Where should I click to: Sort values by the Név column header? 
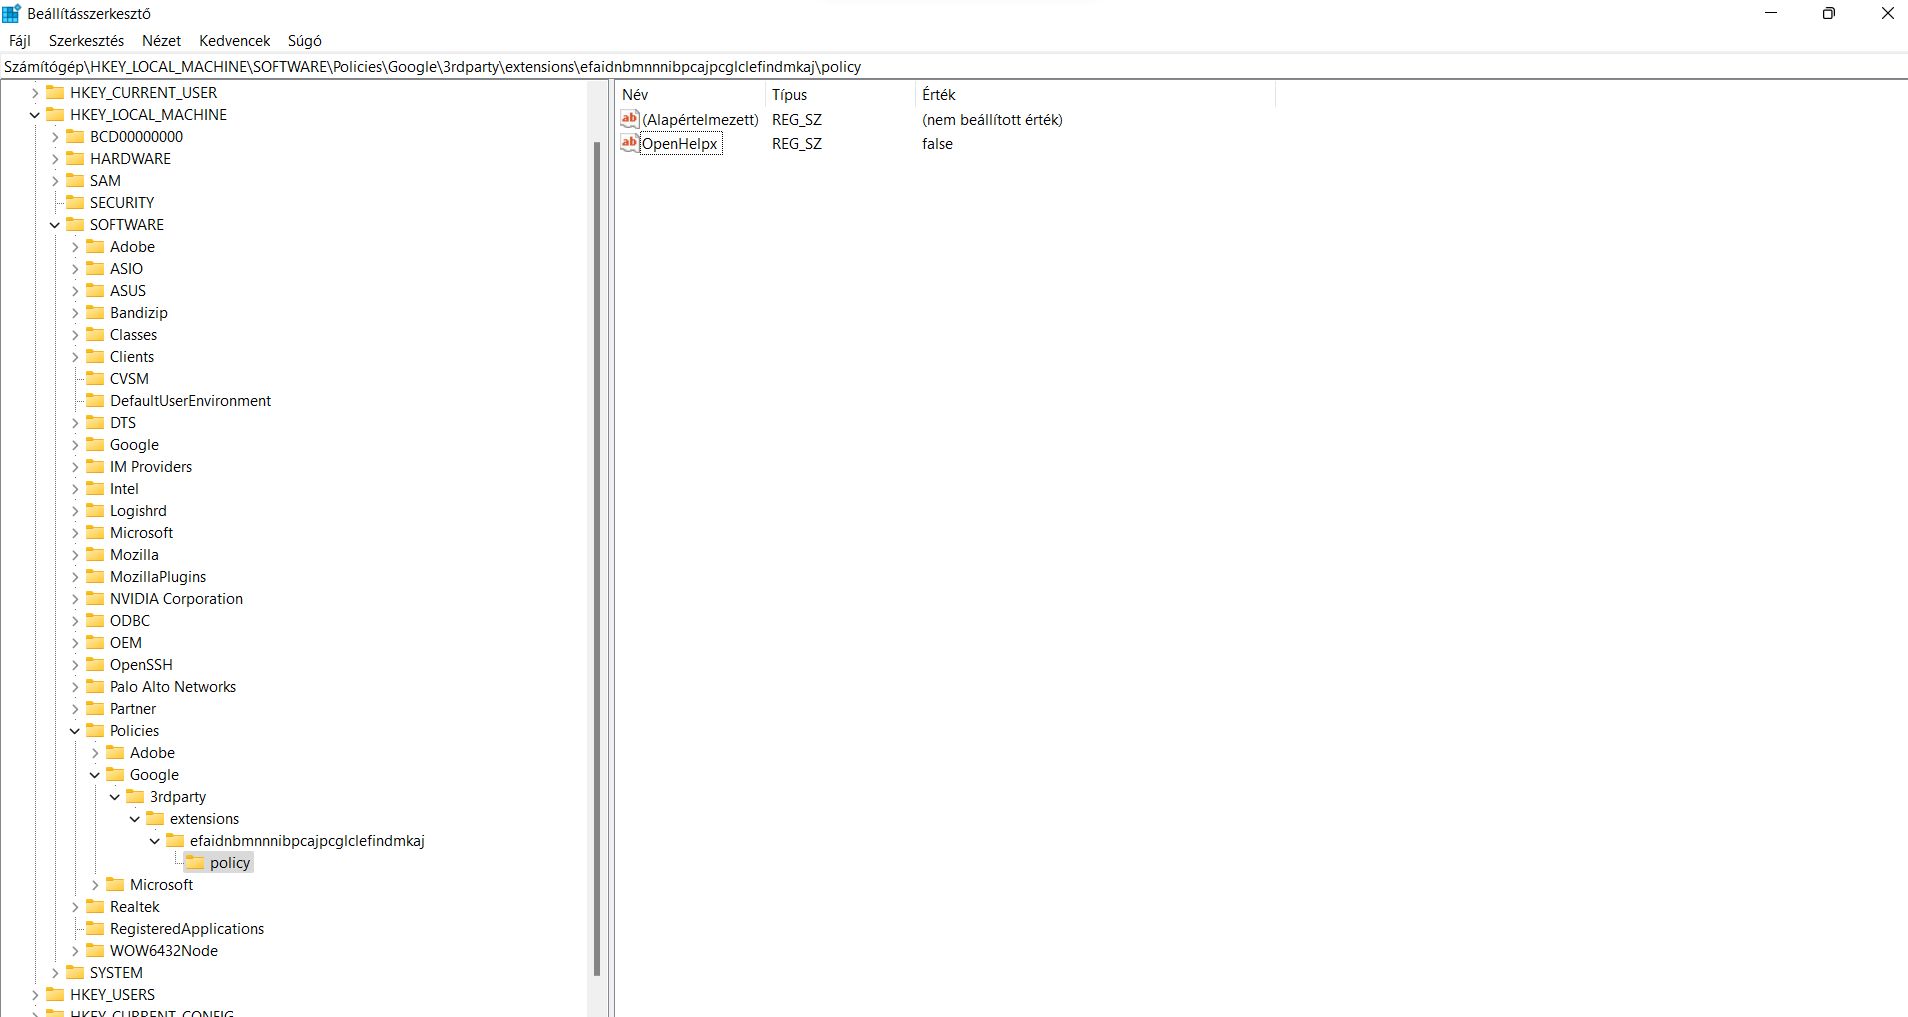pyautogui.click(x=691, y=94)
